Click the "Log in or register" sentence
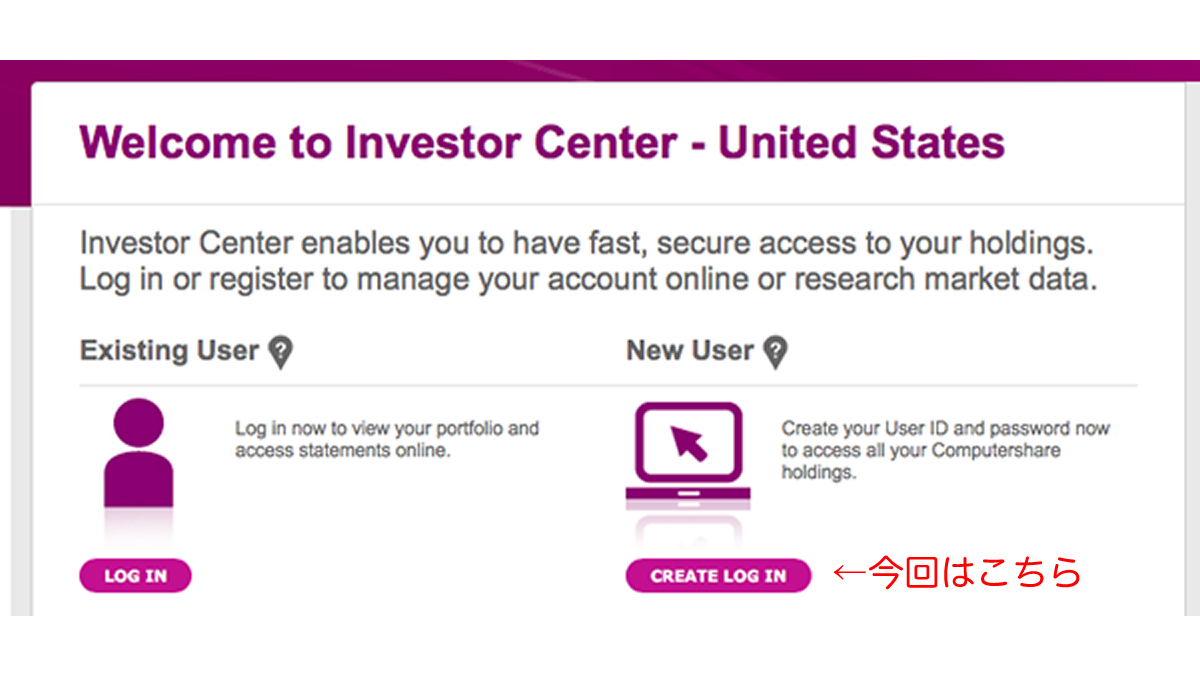 [x=588, y=280]
